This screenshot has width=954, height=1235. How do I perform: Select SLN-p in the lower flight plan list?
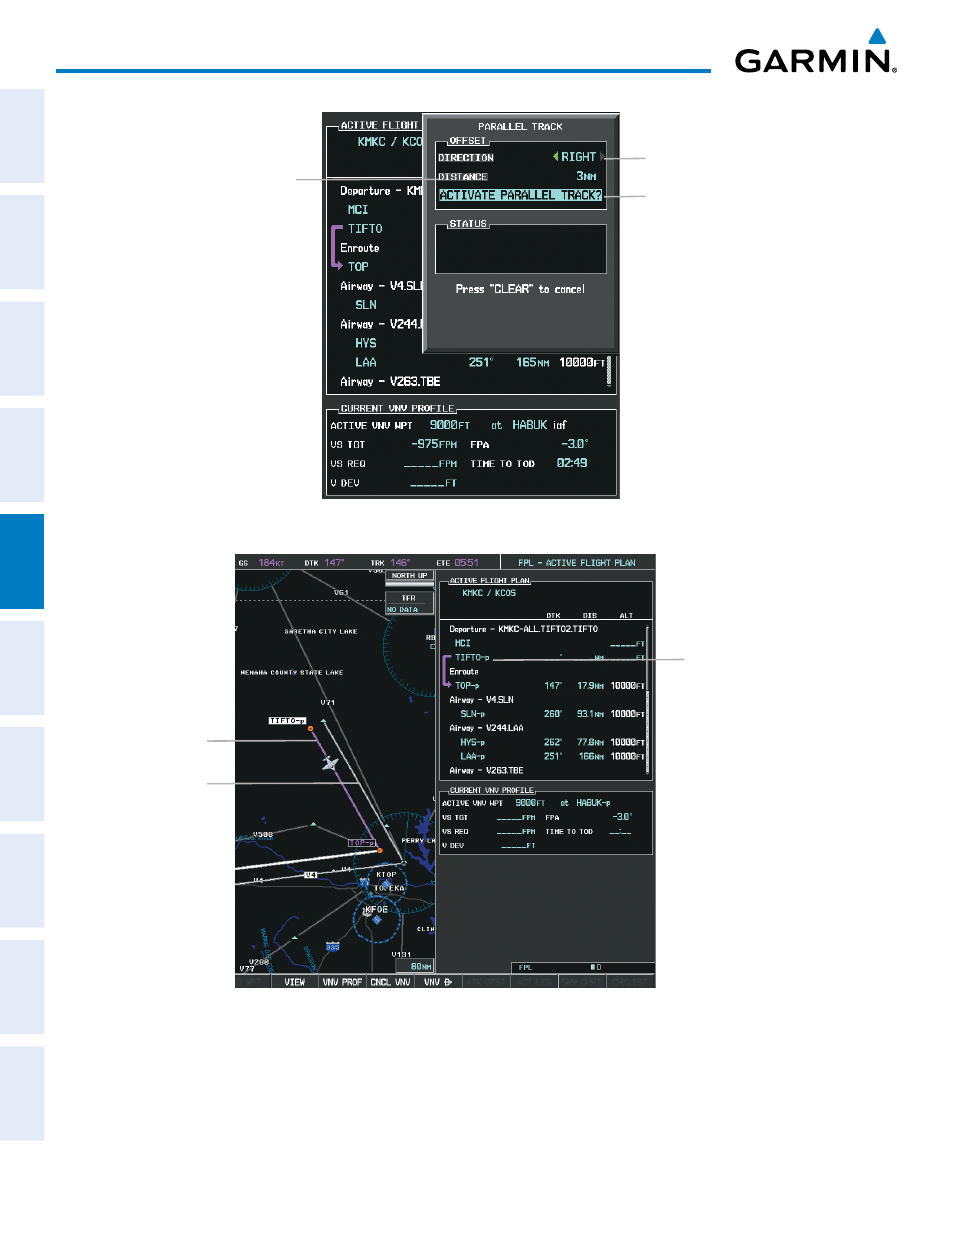tap(473, 714)
